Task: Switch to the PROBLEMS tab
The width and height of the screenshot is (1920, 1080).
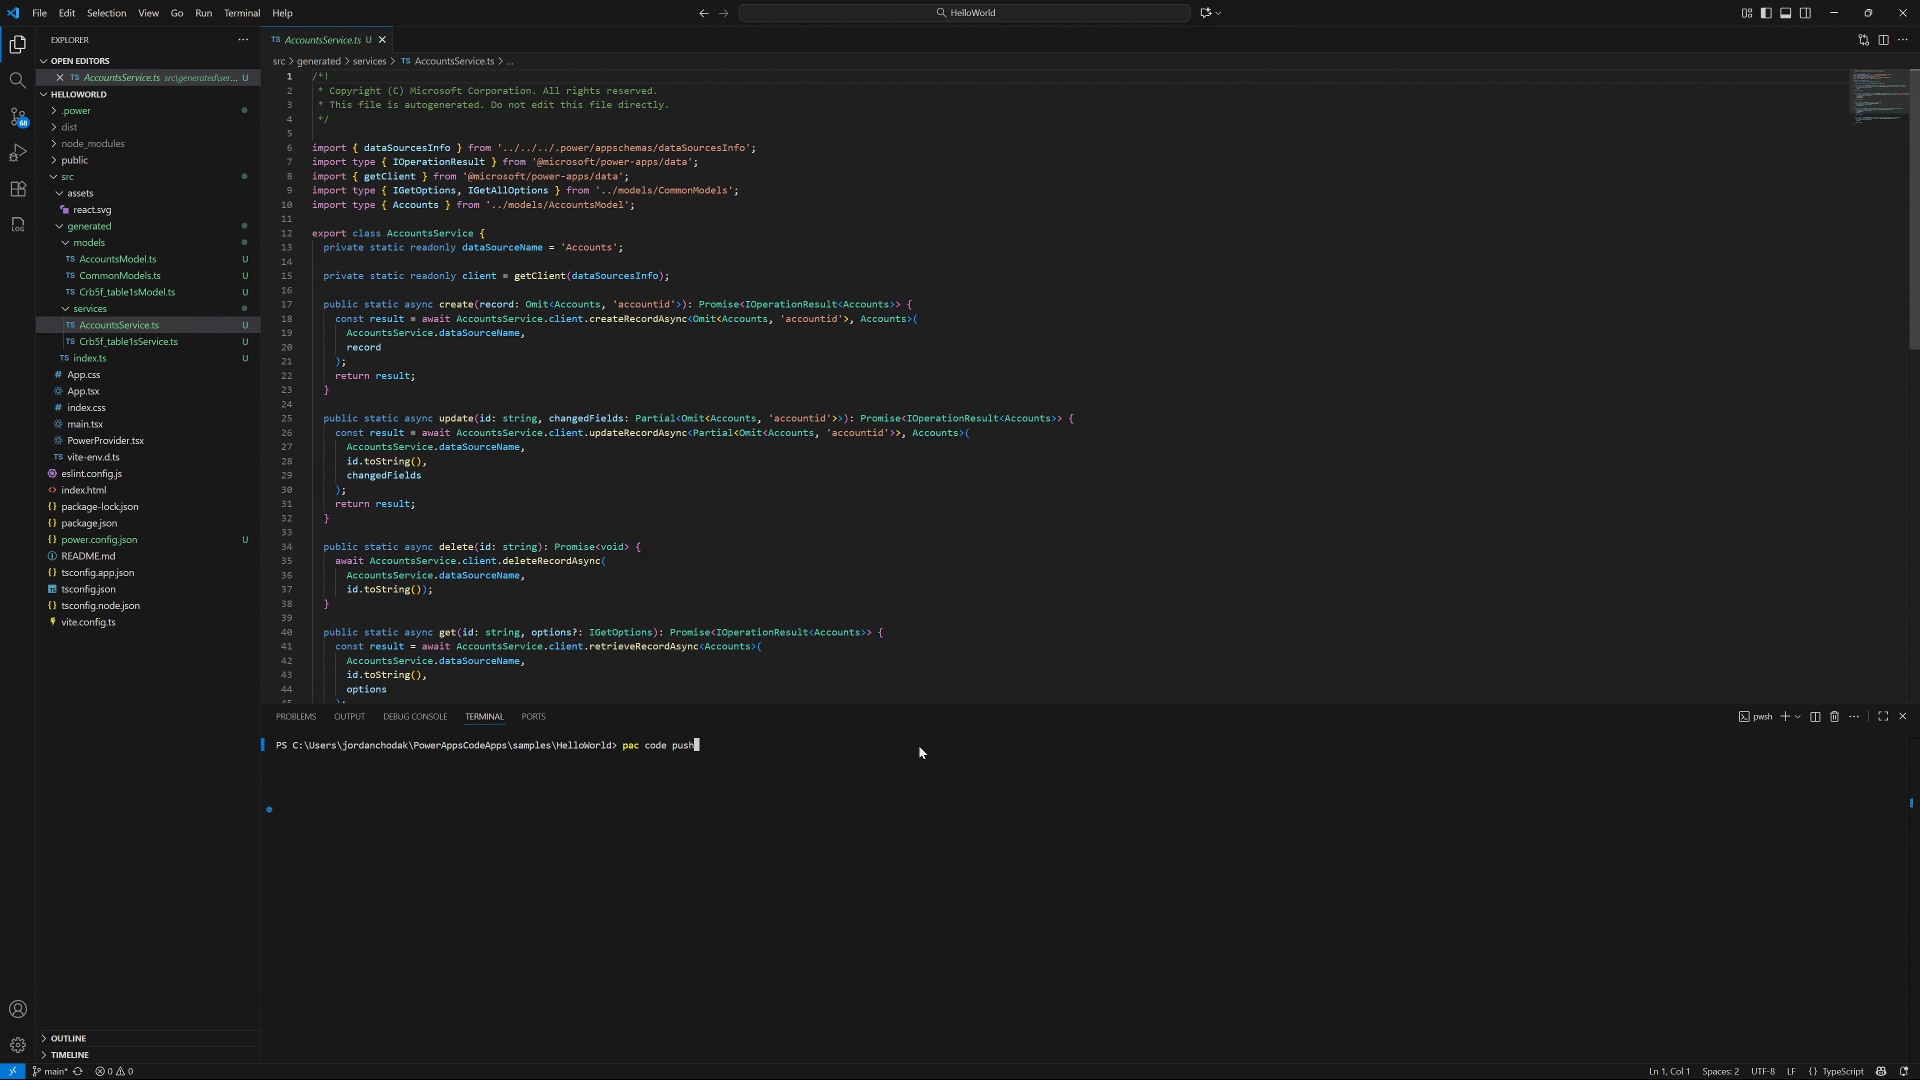Action: click(x=296, y=716)
